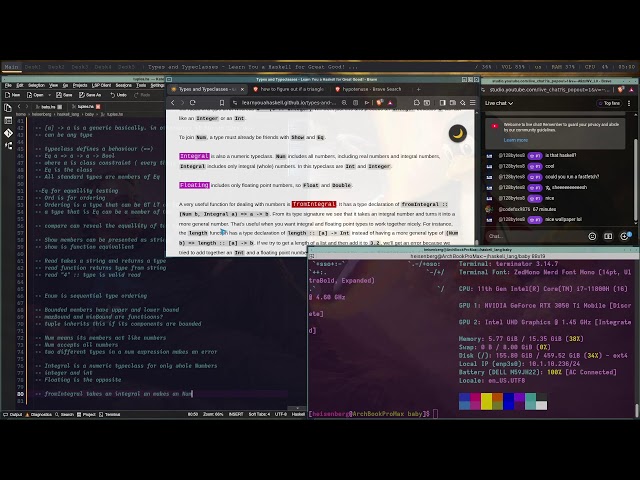This screenshot has width=640, height=480.
Task: Open the Edit menu in Kate
Action: (x=20, y=85)
